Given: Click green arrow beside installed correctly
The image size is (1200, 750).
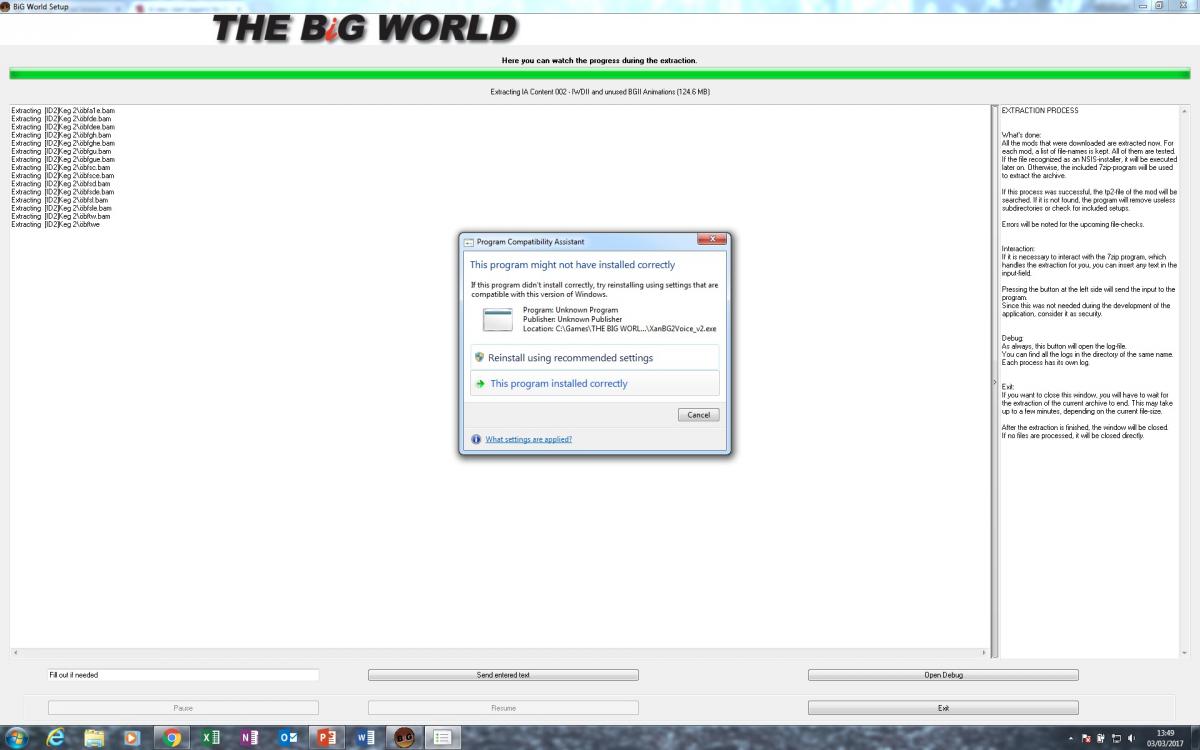Looking at the screenshot, I should (x=481, y=384).
